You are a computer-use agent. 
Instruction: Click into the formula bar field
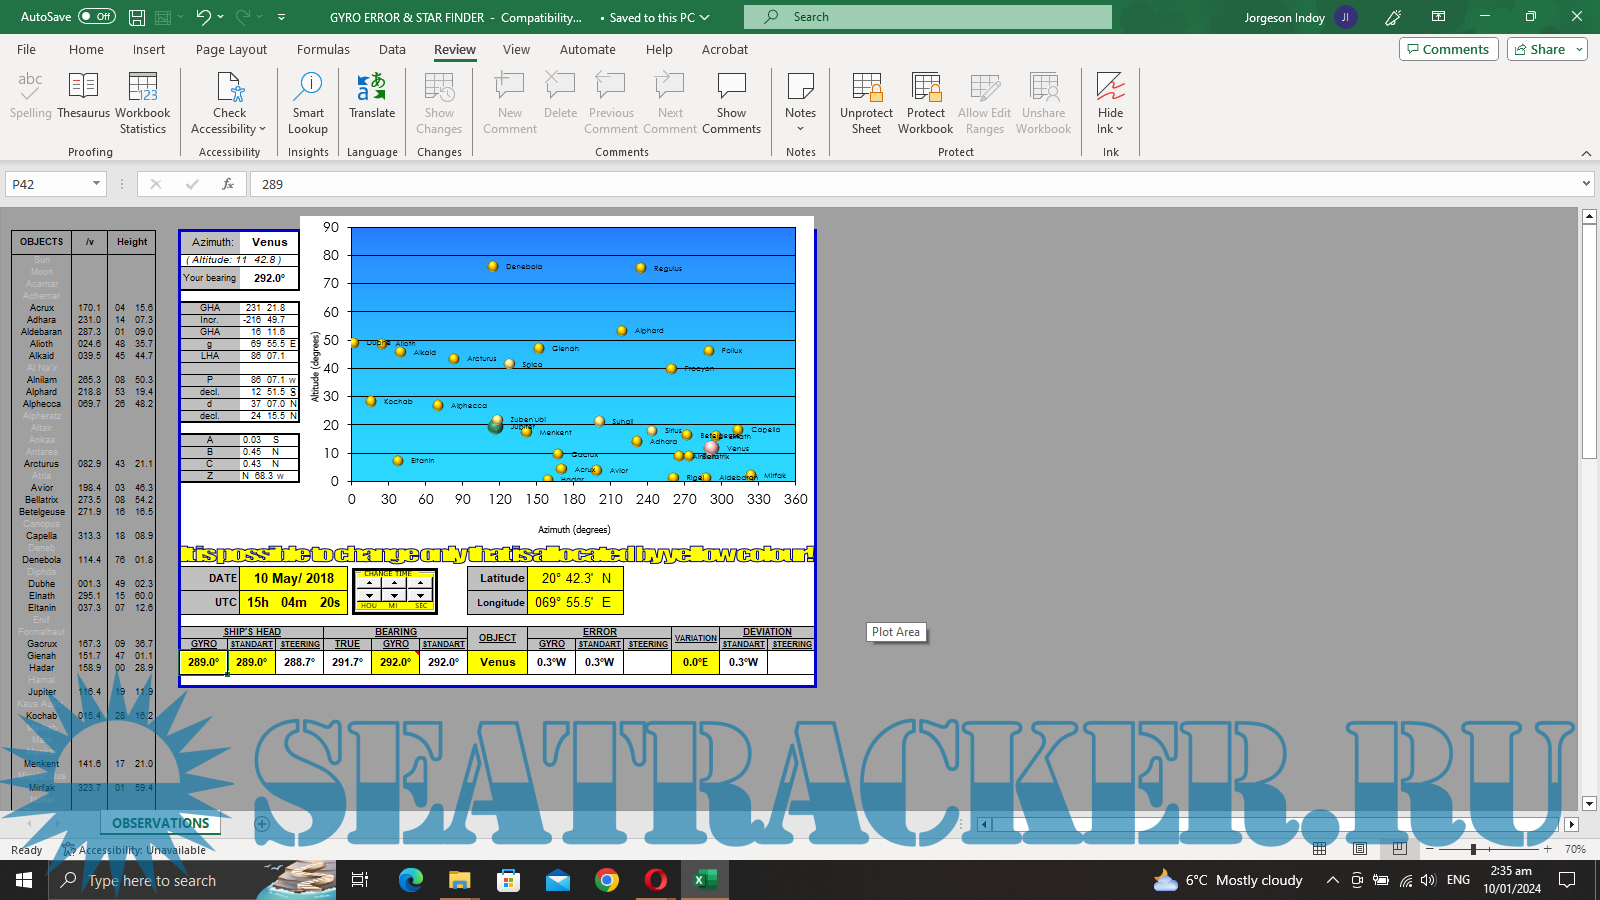click(x=900, y=184)
